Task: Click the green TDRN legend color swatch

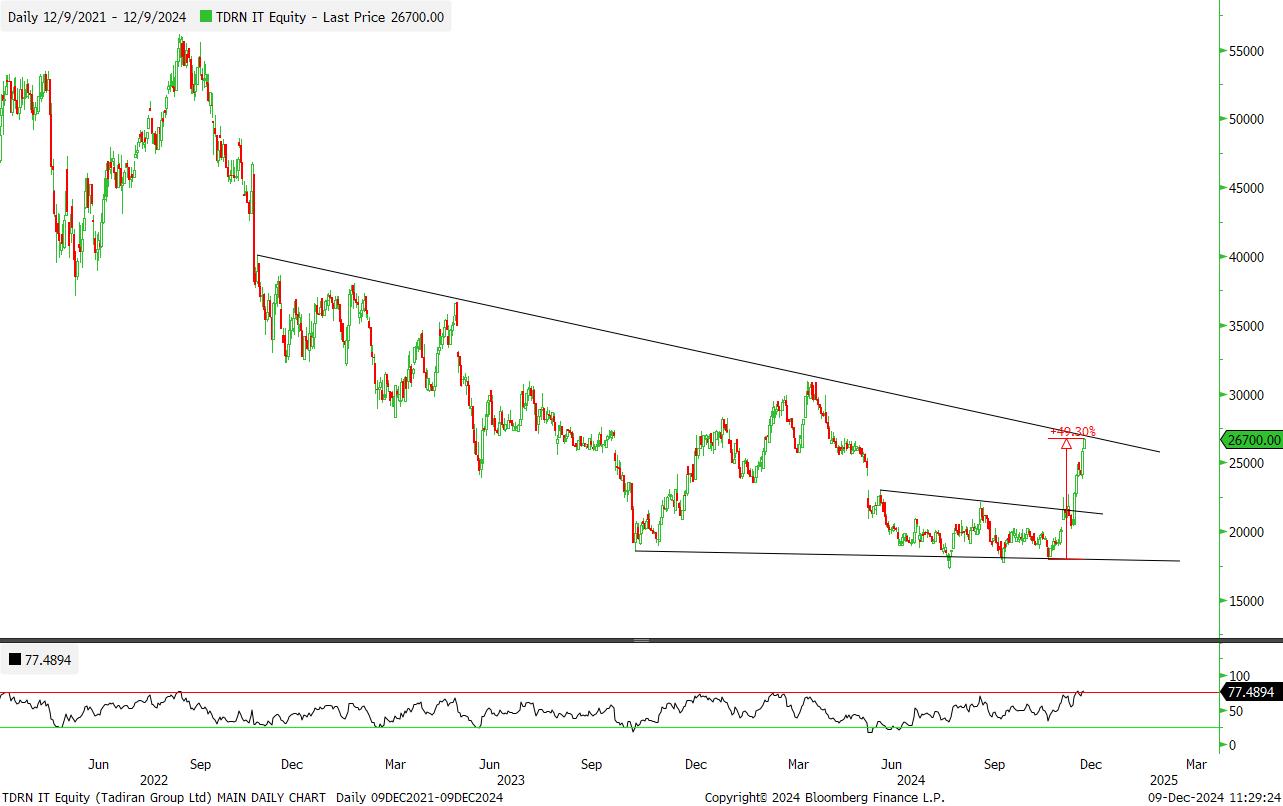Action: 206,17
